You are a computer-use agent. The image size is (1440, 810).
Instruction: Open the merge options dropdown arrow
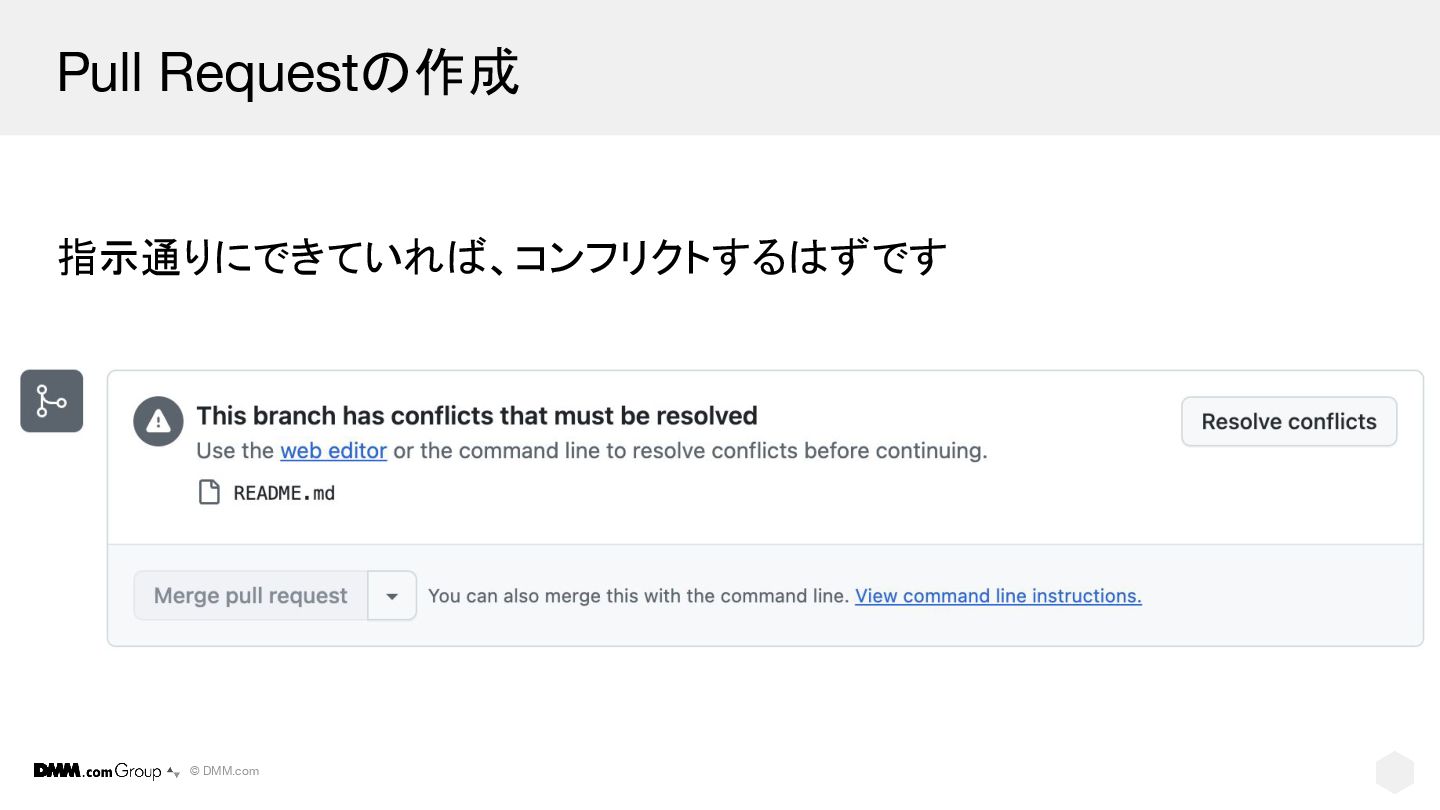coord(392,596)
